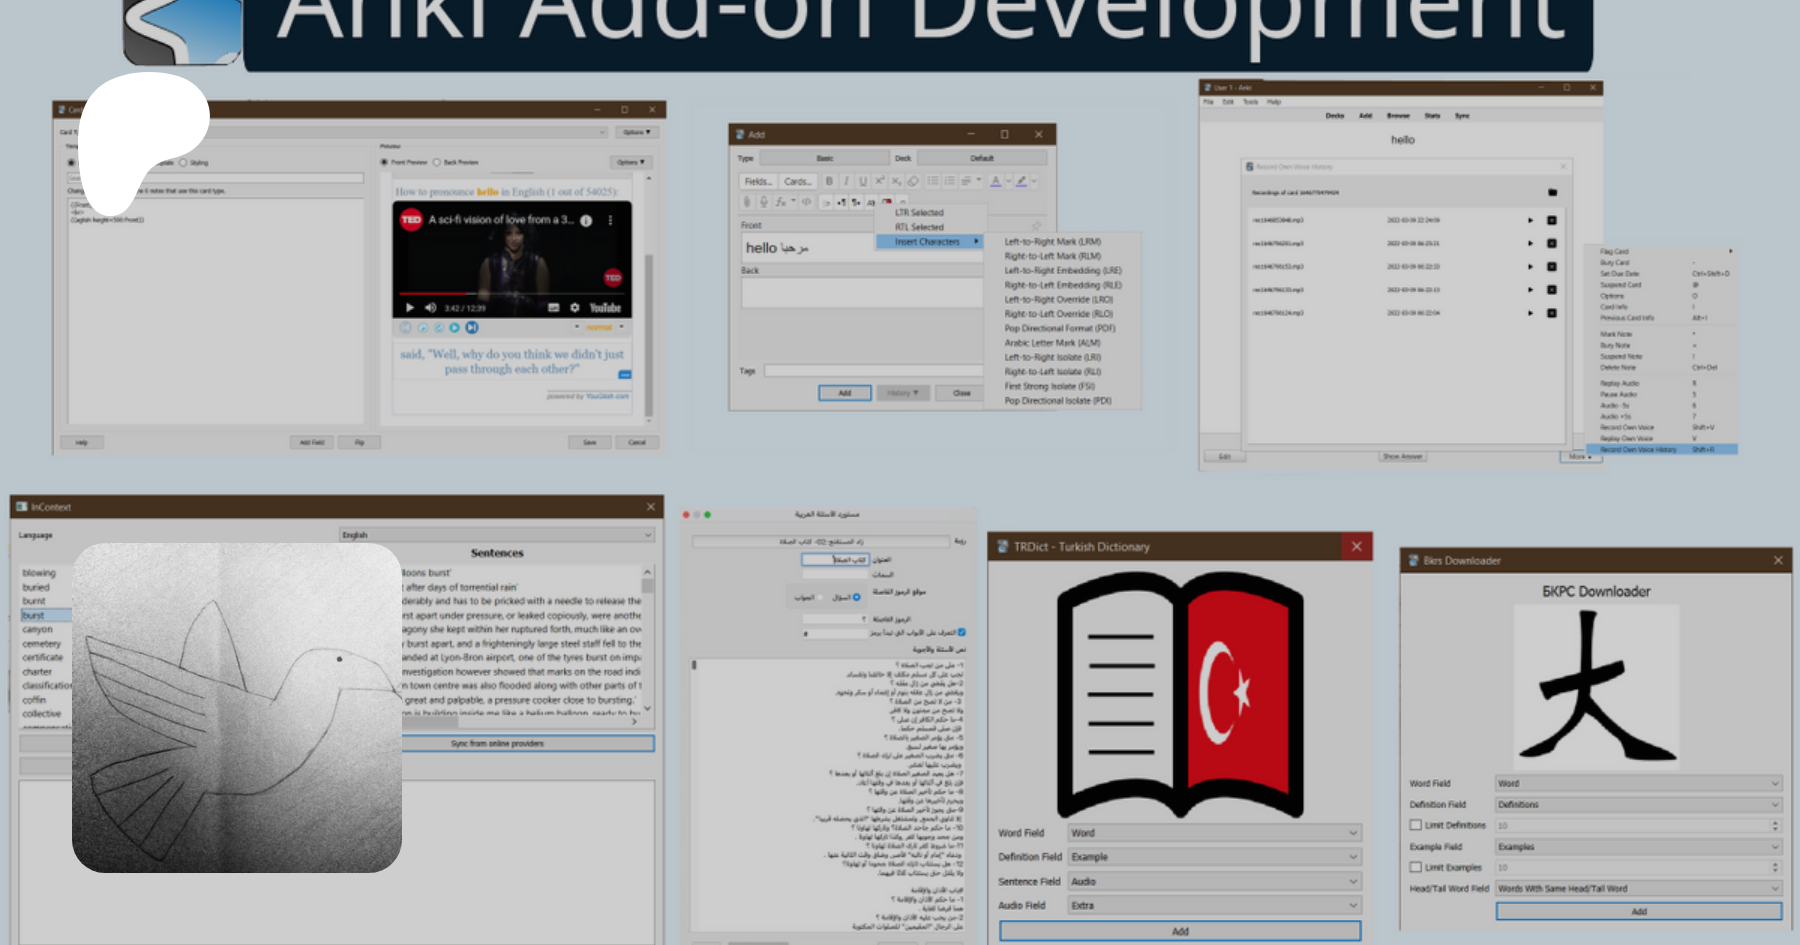Delete the last recording in history list
The image size is (1800, 945).
point(1552,313)
